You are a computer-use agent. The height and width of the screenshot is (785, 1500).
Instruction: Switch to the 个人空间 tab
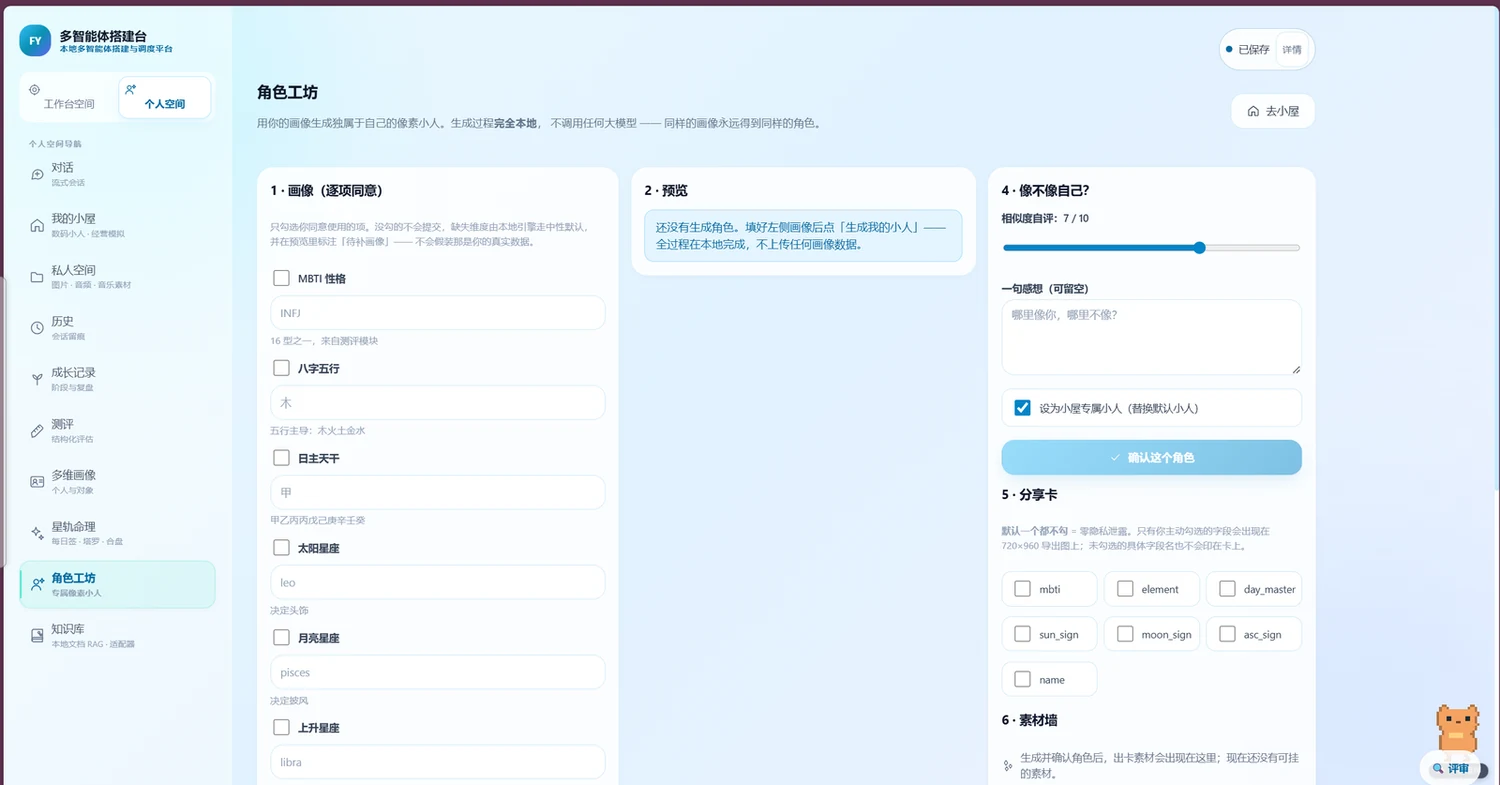point(165,98)
